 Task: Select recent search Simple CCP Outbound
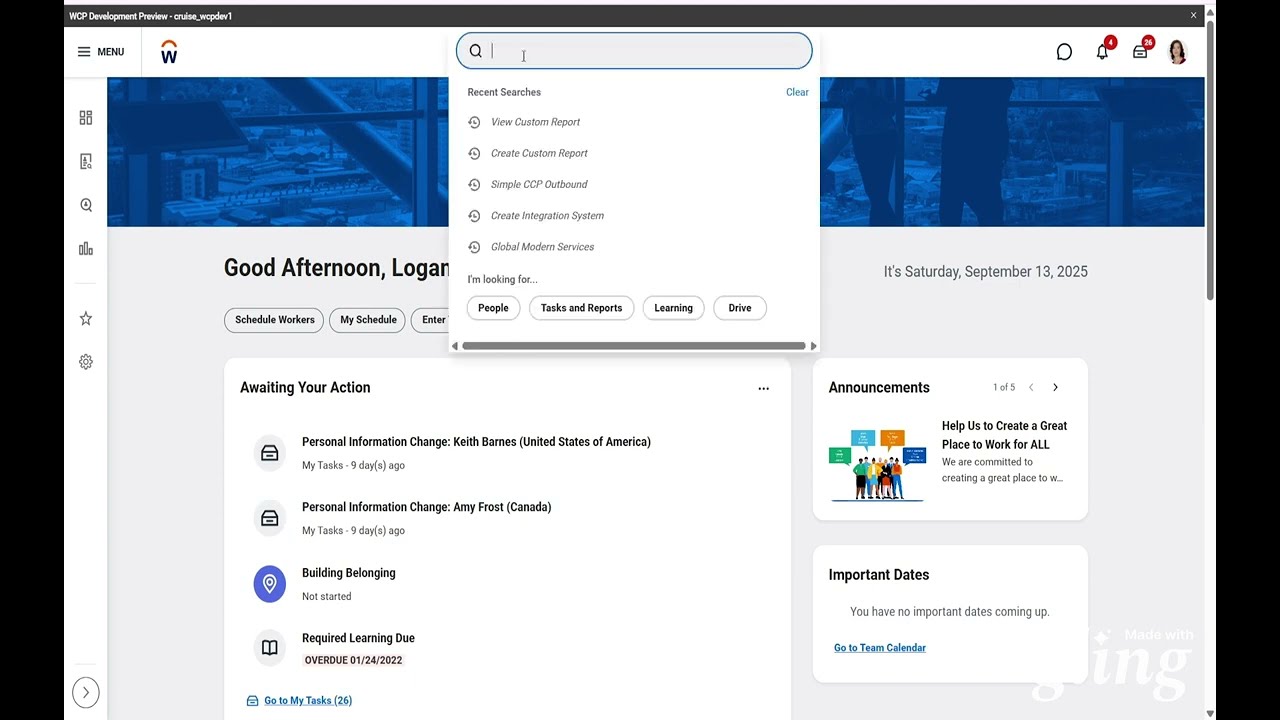pyautogui.click(x=539, y=184)
